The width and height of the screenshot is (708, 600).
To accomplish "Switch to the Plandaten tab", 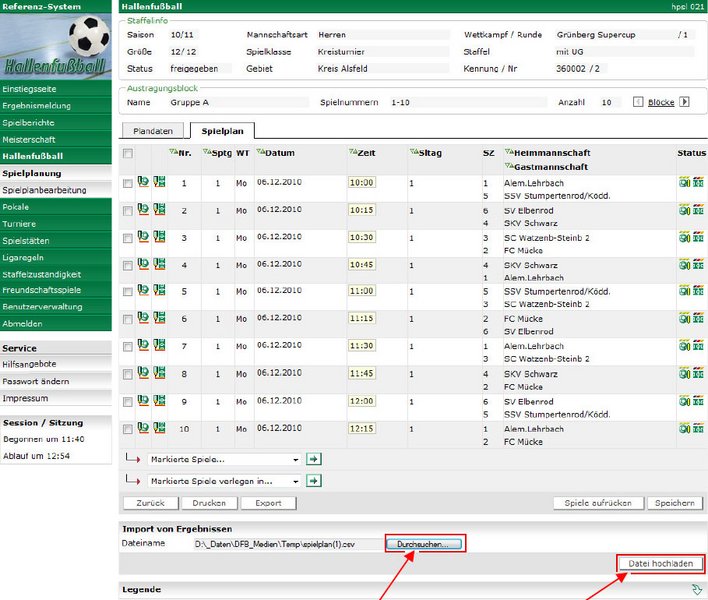I will [x=153, y=130].
